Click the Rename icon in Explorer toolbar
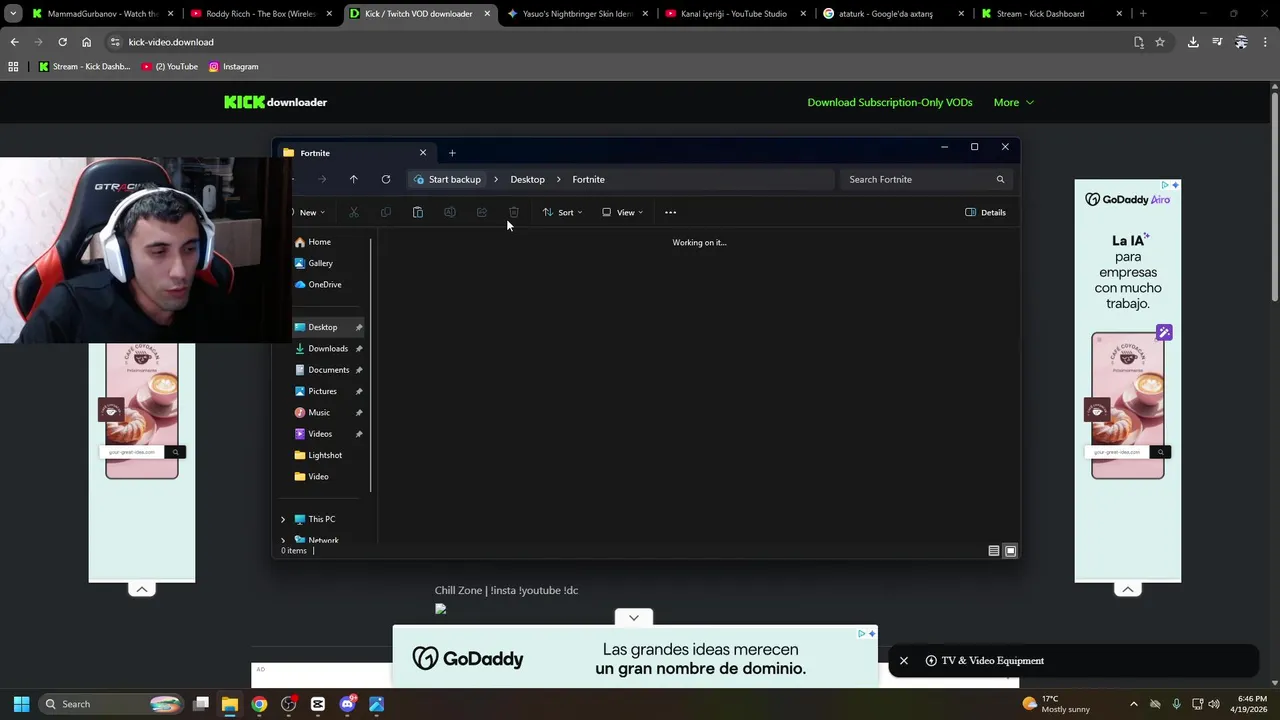 (450, 212)
